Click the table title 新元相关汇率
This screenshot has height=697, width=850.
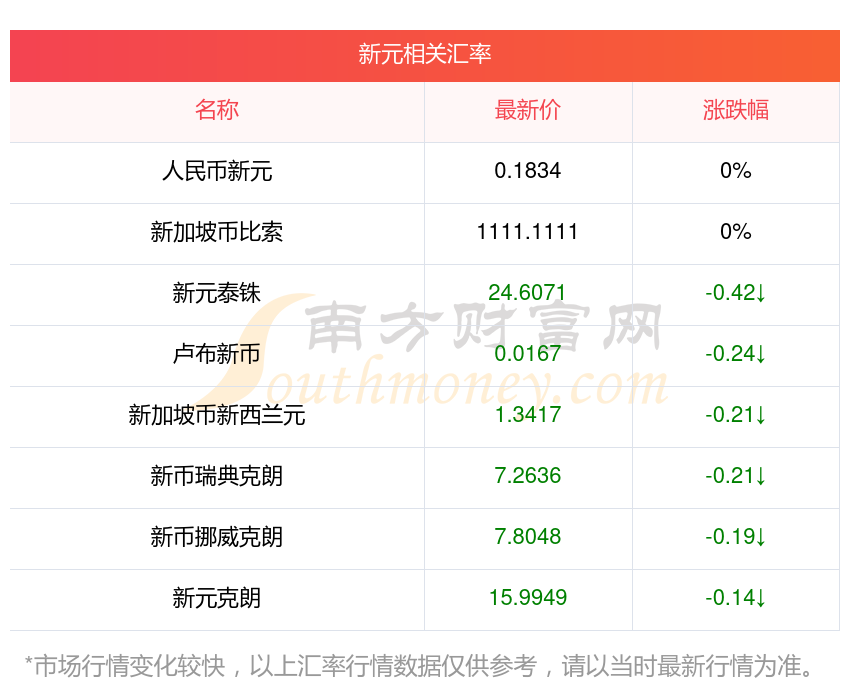pyautogui.click(x=424, y=54)
